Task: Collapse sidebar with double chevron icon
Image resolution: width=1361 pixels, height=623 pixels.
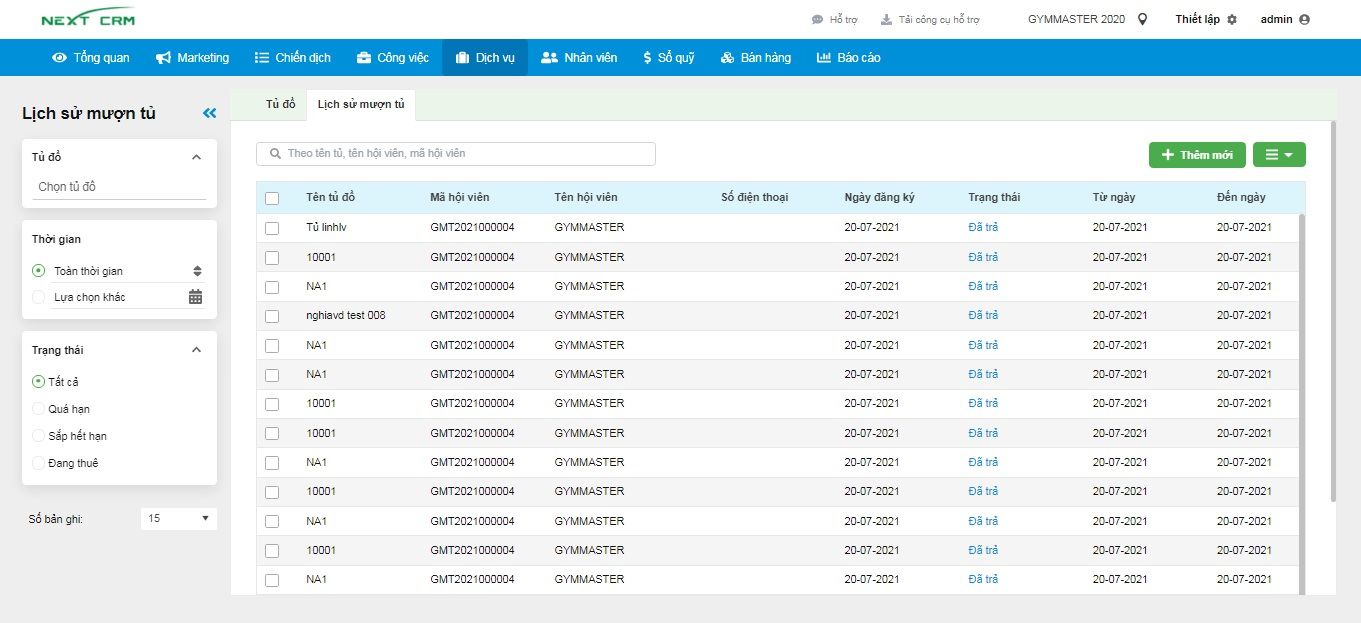Action: [209, 114]
